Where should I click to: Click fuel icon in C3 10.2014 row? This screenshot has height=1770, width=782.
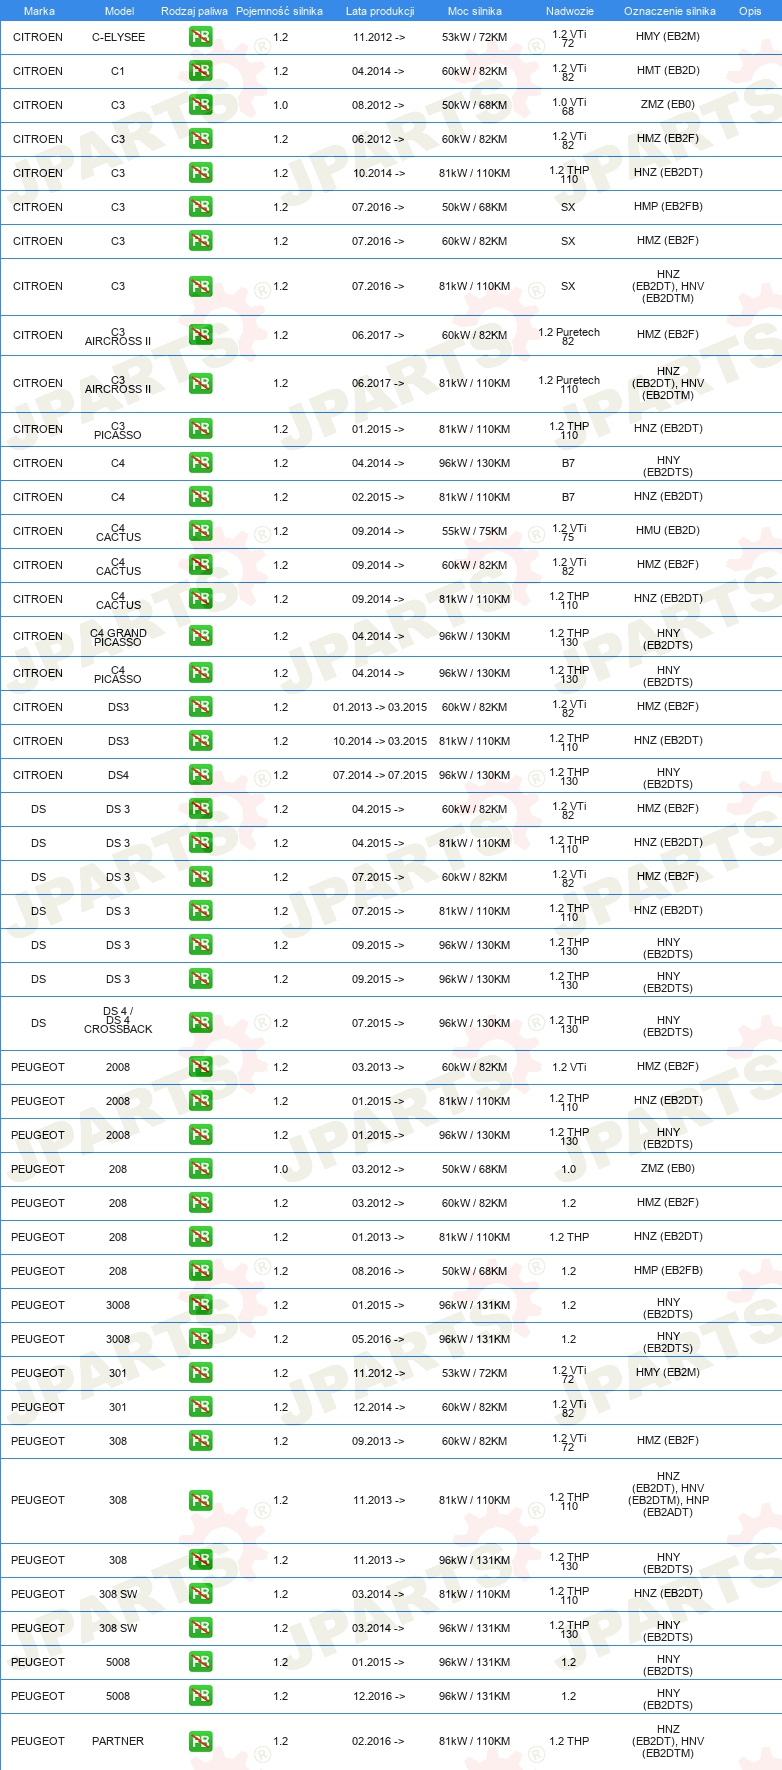pyautogui.click(x=200, y=173)
